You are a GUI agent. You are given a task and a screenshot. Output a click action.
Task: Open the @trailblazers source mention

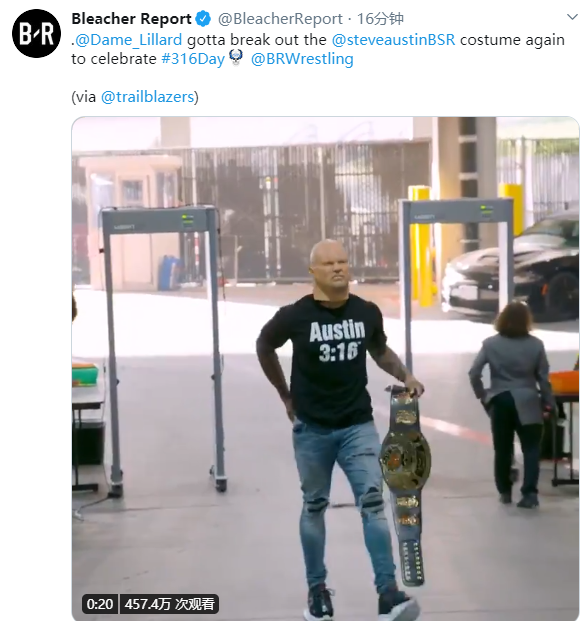(147, 97)
